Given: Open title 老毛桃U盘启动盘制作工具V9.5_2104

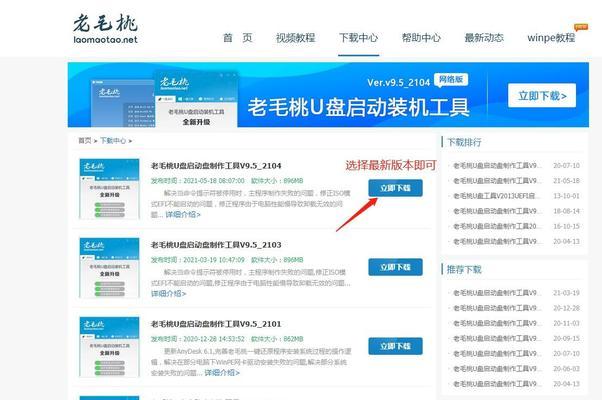Looking at the screenshot, I should coord(216,166).
